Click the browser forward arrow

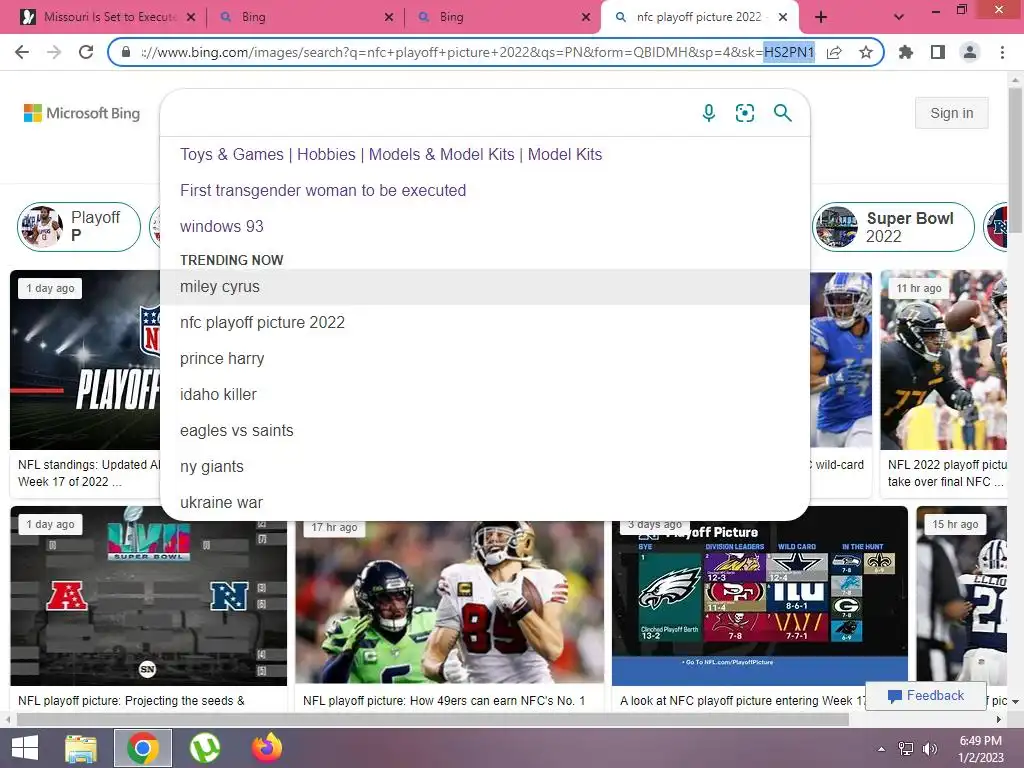click(x=54, y=52)
